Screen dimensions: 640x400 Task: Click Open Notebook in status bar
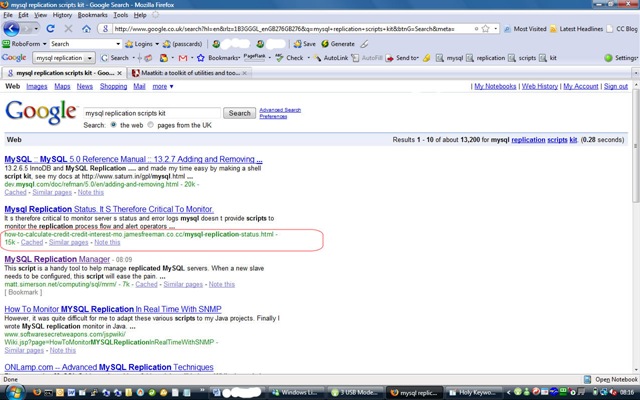tap(611, 380)
